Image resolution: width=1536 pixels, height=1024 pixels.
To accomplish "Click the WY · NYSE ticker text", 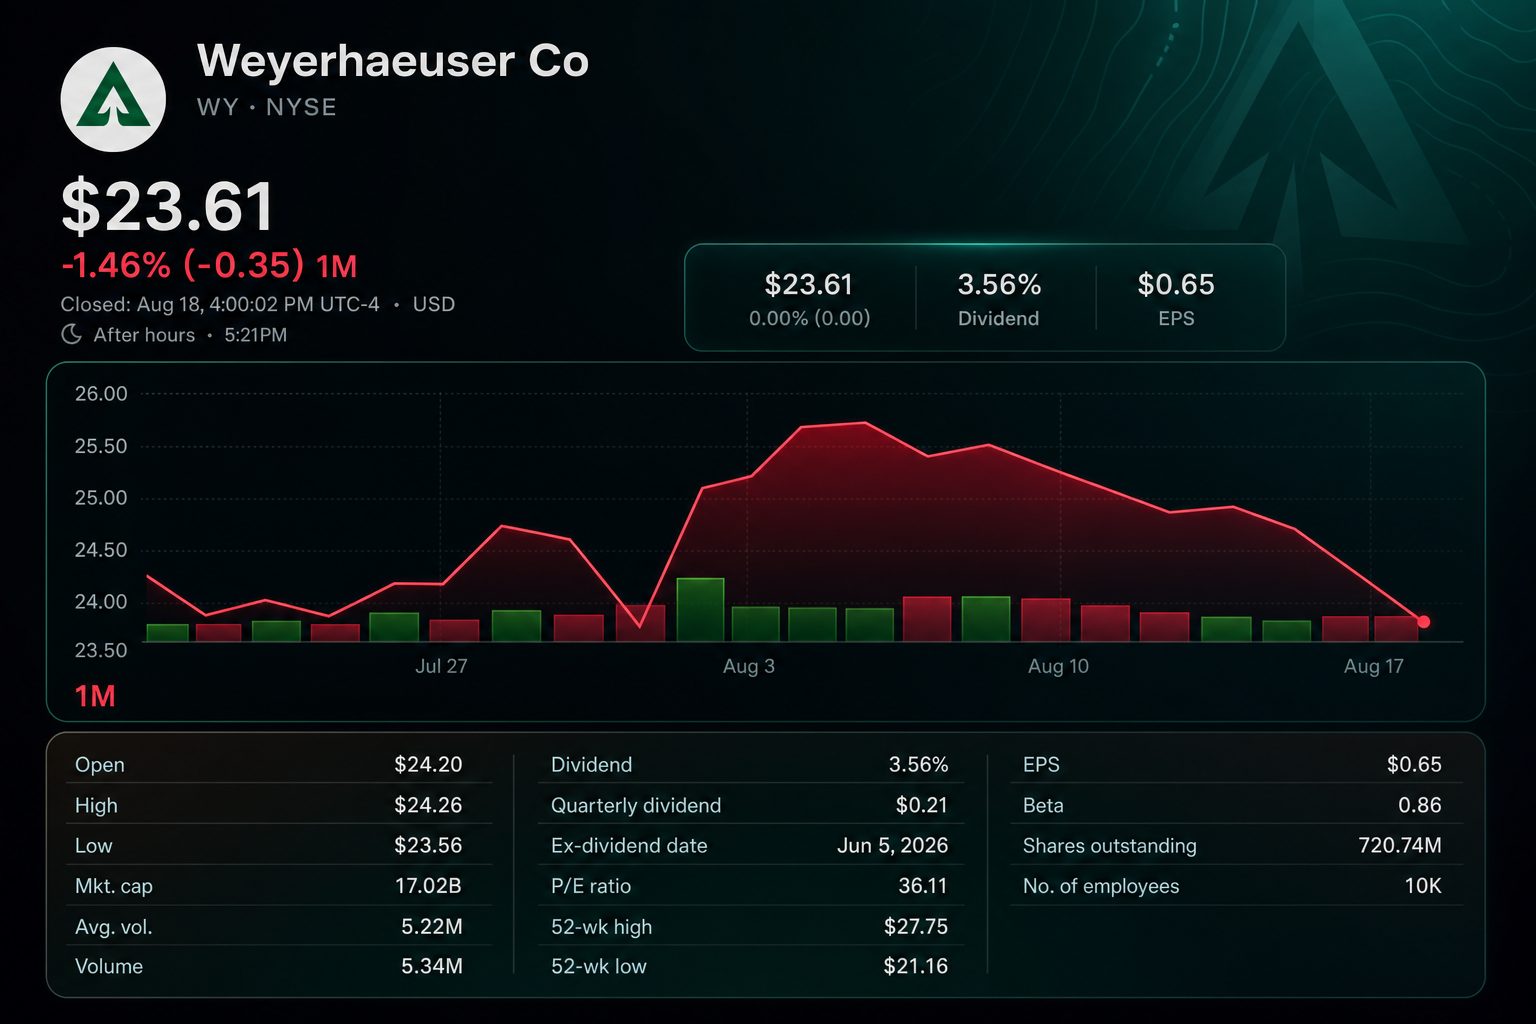I will (267, 107).
